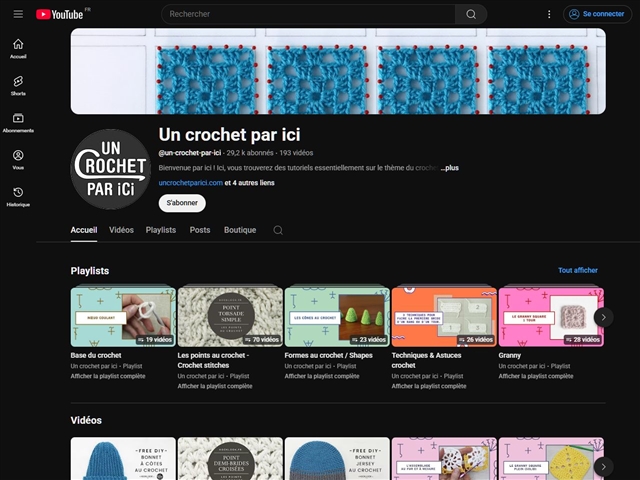Open the uncrochetparici.com link
The width and height of the screenshot is (640, 480).
(191, 183)
